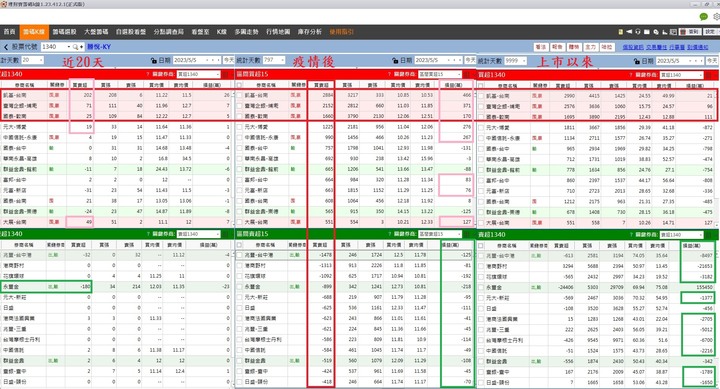This screenshot has width=720, height=389.
Task: Open the 首頁 tab
Action: (10, 32)
